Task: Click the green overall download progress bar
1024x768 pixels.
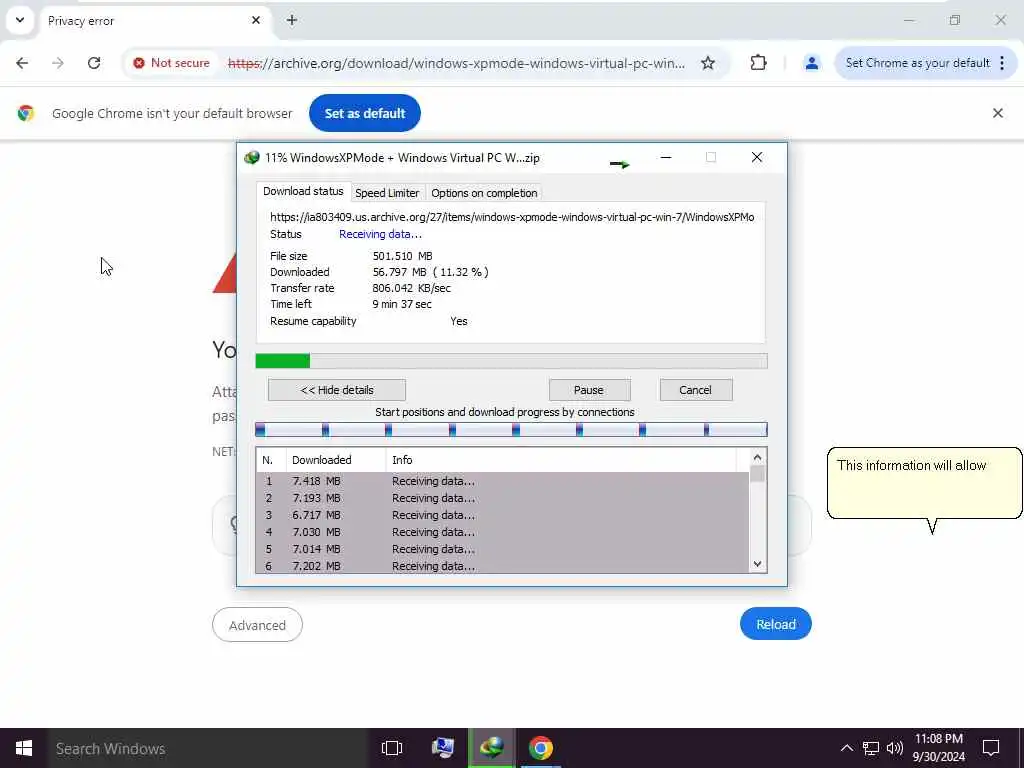Action: 511,361
